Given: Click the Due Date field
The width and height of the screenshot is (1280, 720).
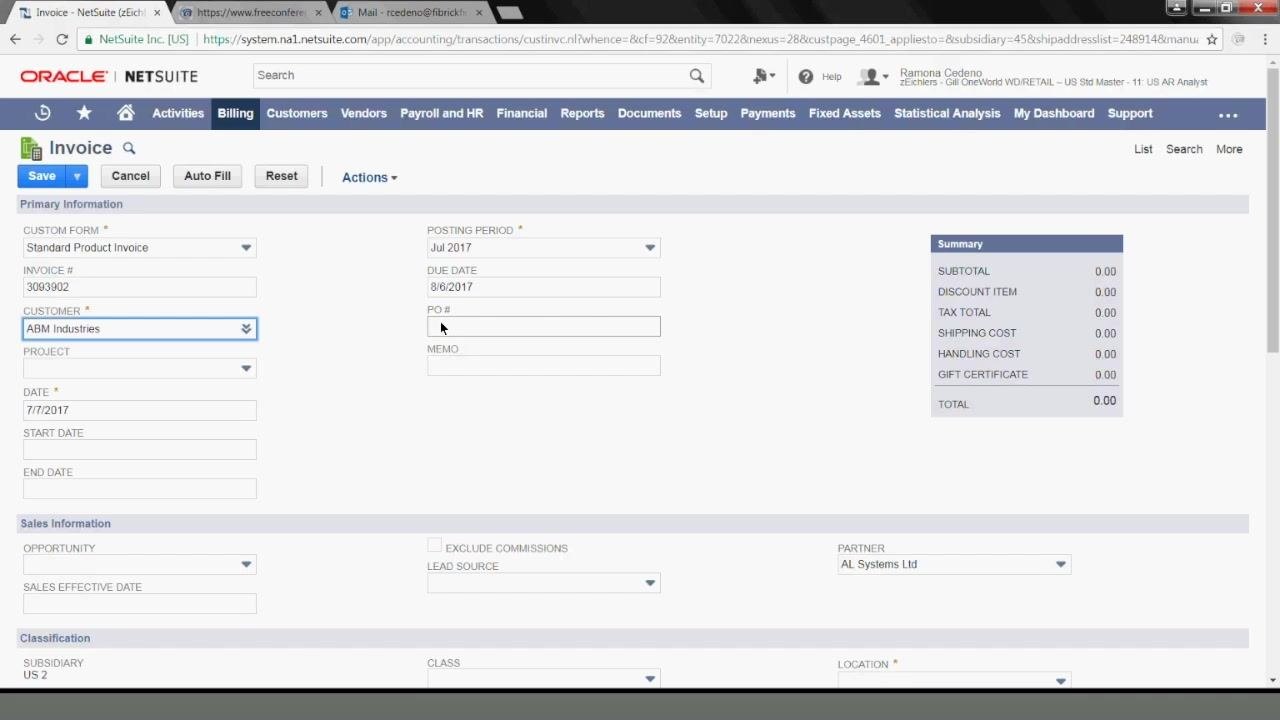Looking at the screenshot, I should (x=544, y=287).
